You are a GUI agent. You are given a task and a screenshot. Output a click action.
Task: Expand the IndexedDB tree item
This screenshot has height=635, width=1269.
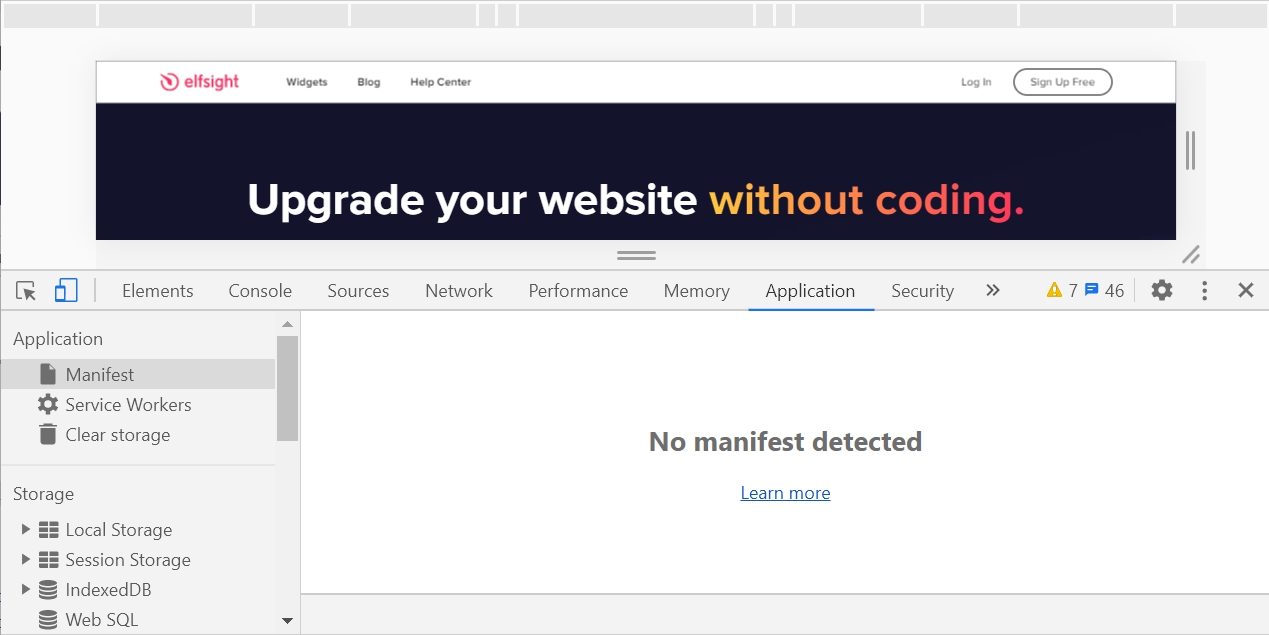point(24,589)
